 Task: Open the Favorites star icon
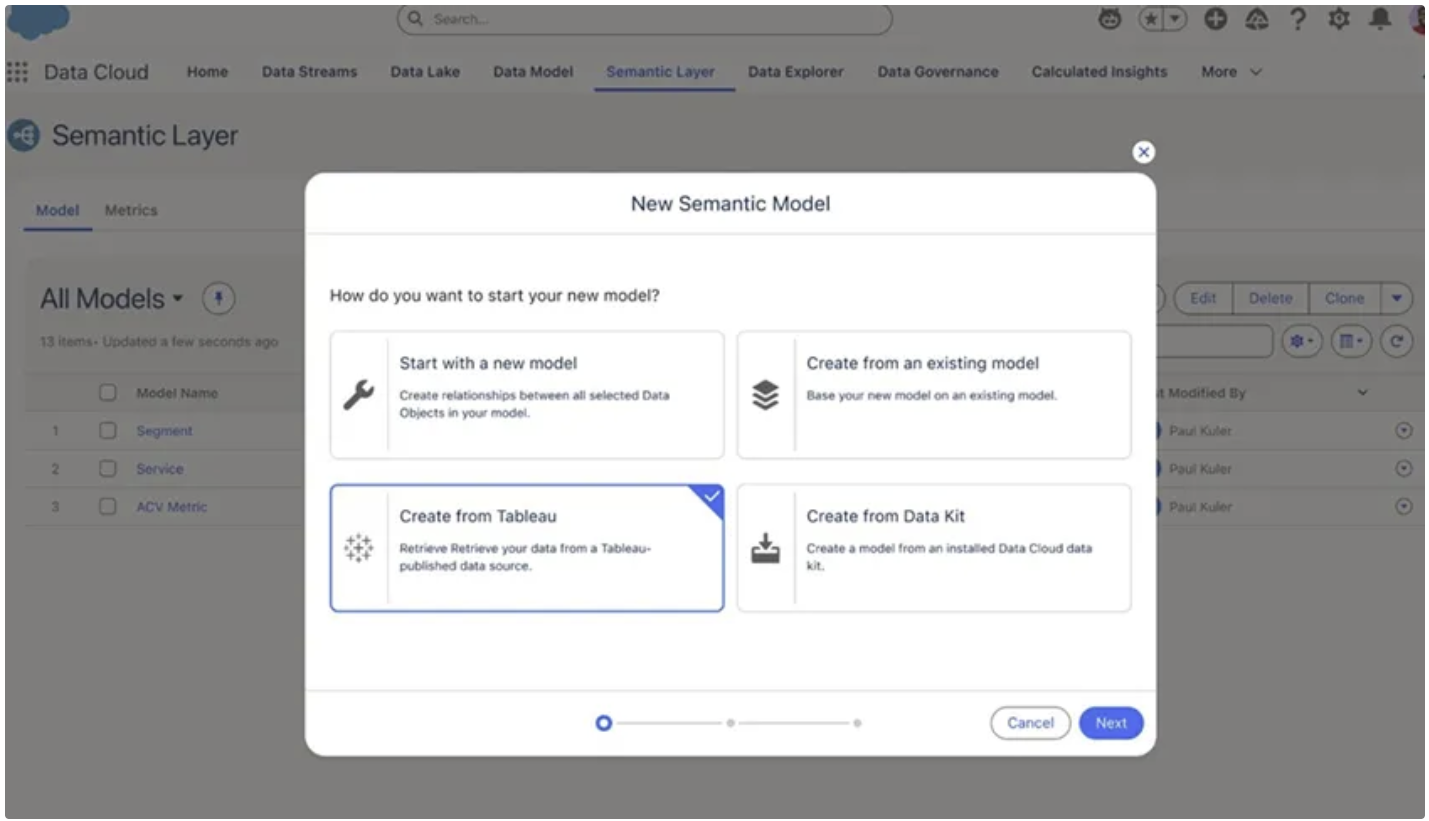pos(1151,19)
